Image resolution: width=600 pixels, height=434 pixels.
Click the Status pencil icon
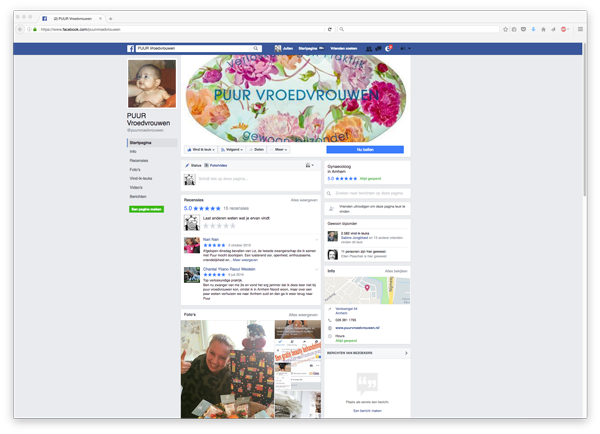tap(187, 165)
